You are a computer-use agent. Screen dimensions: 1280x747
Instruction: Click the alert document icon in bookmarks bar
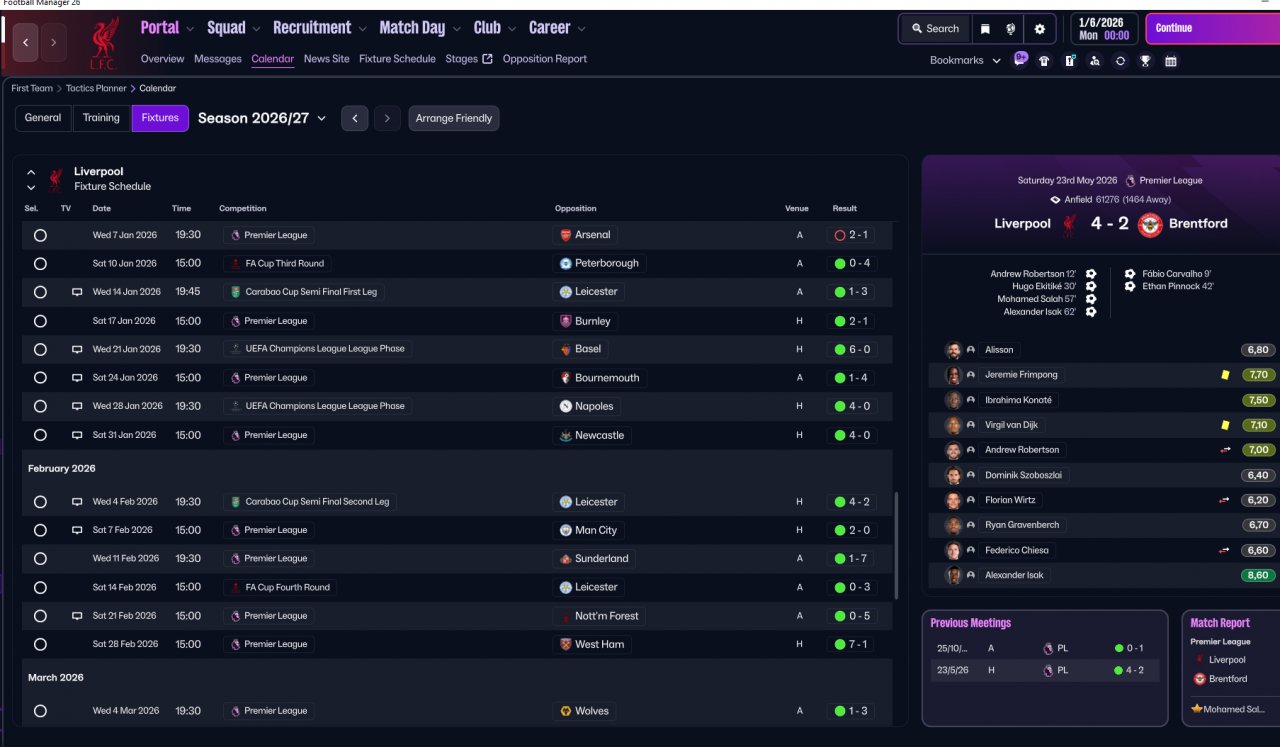[1069, 61]
